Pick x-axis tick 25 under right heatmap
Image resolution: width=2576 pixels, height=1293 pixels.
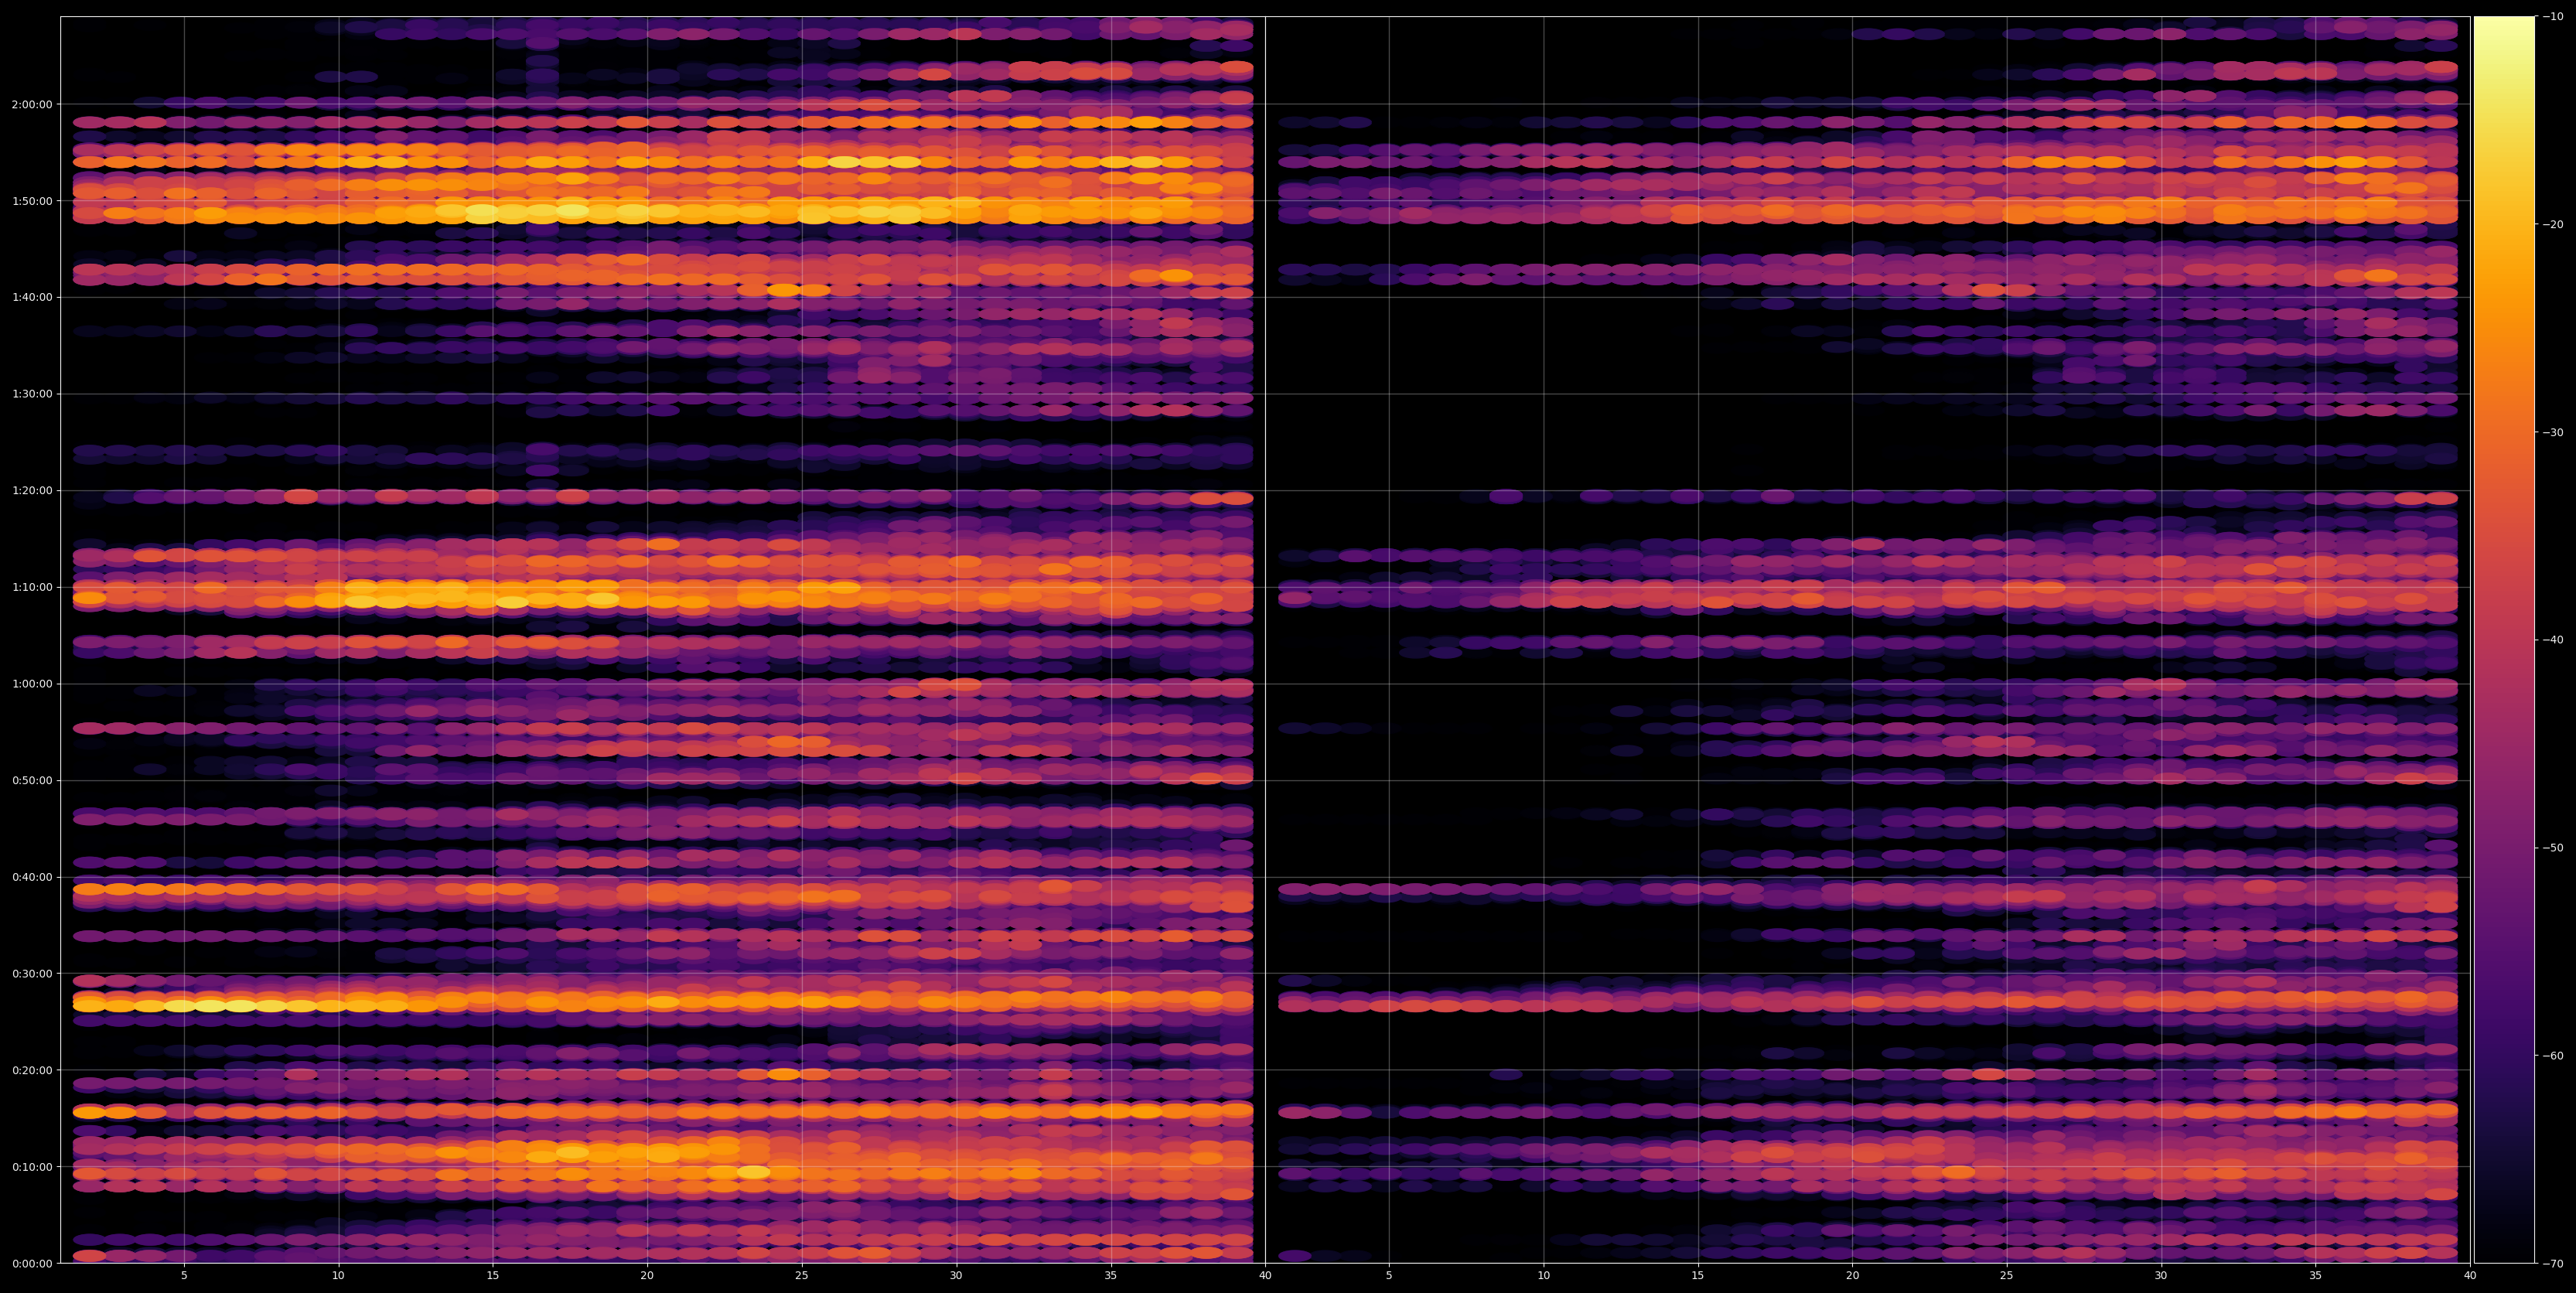[2007, 1276]
